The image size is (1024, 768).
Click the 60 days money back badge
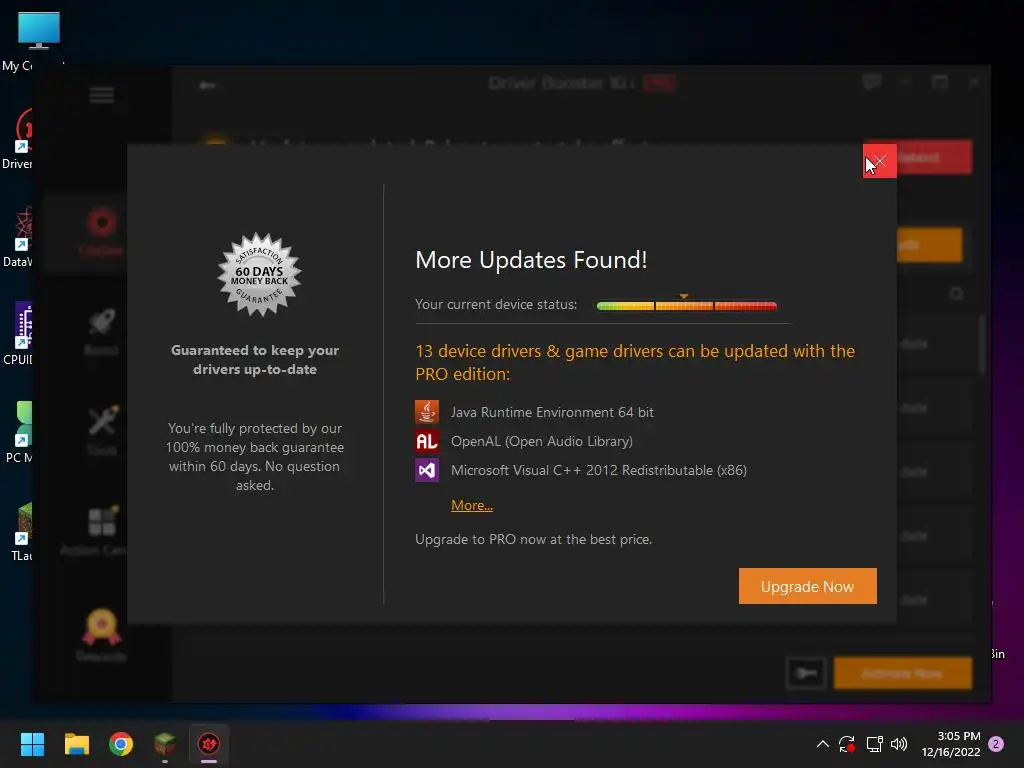click(x=259, y=275)
